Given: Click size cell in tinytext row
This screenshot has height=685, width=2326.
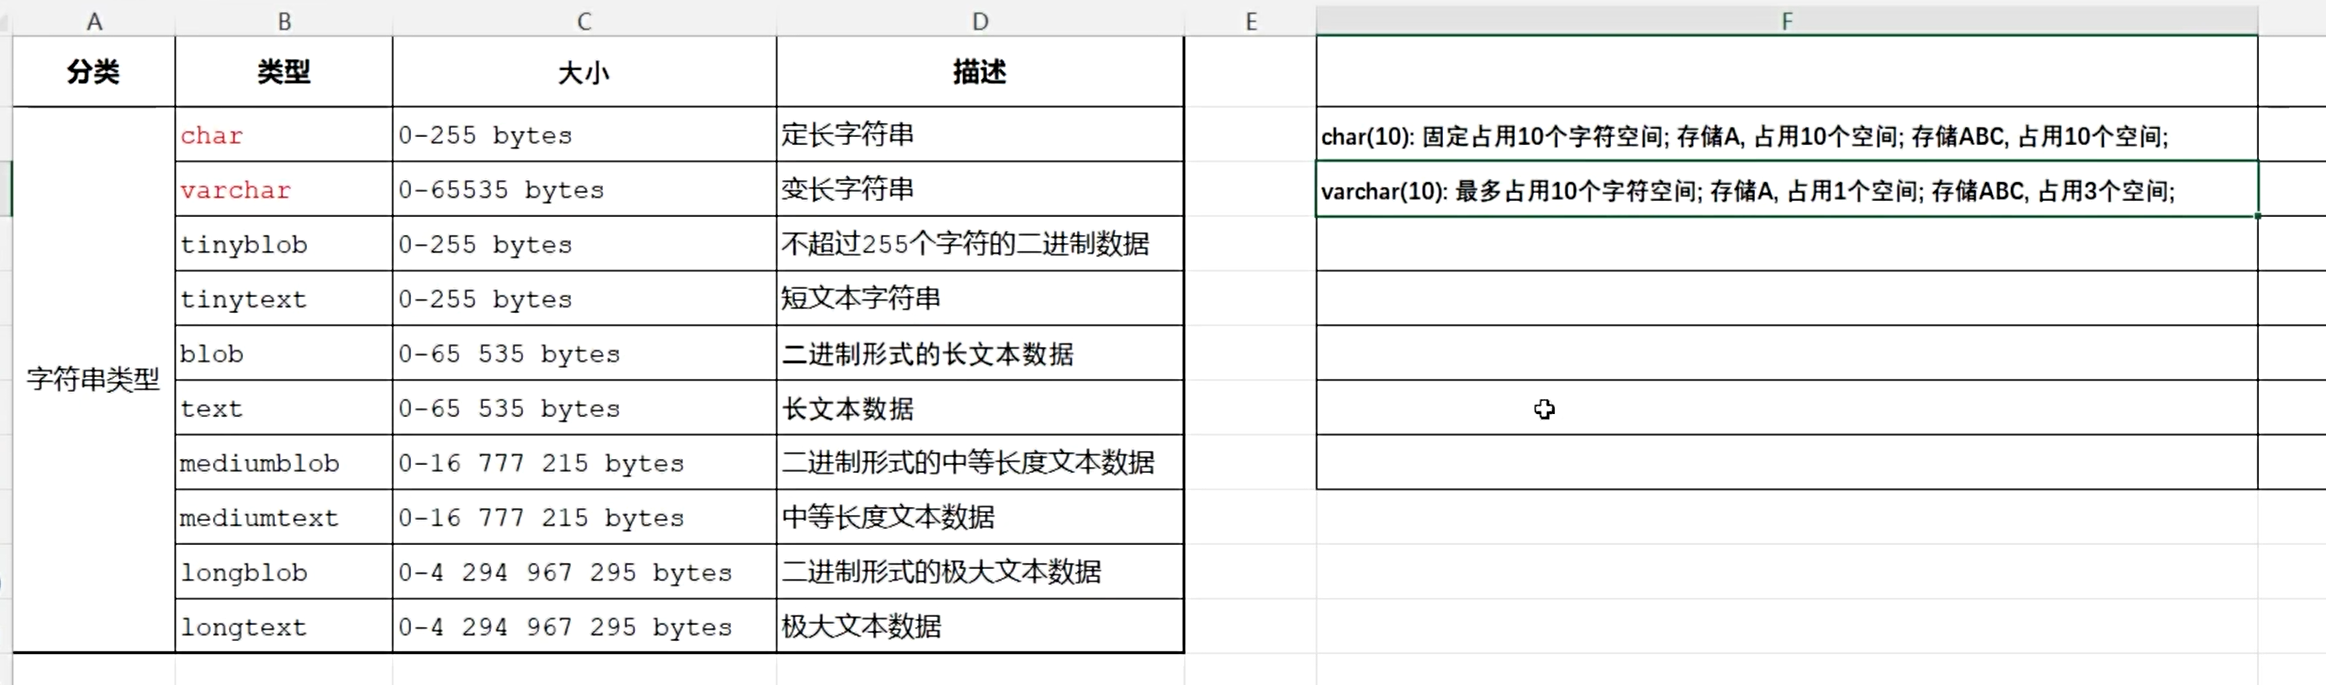Looking at the screenshot, I should (x=584, y=298).
